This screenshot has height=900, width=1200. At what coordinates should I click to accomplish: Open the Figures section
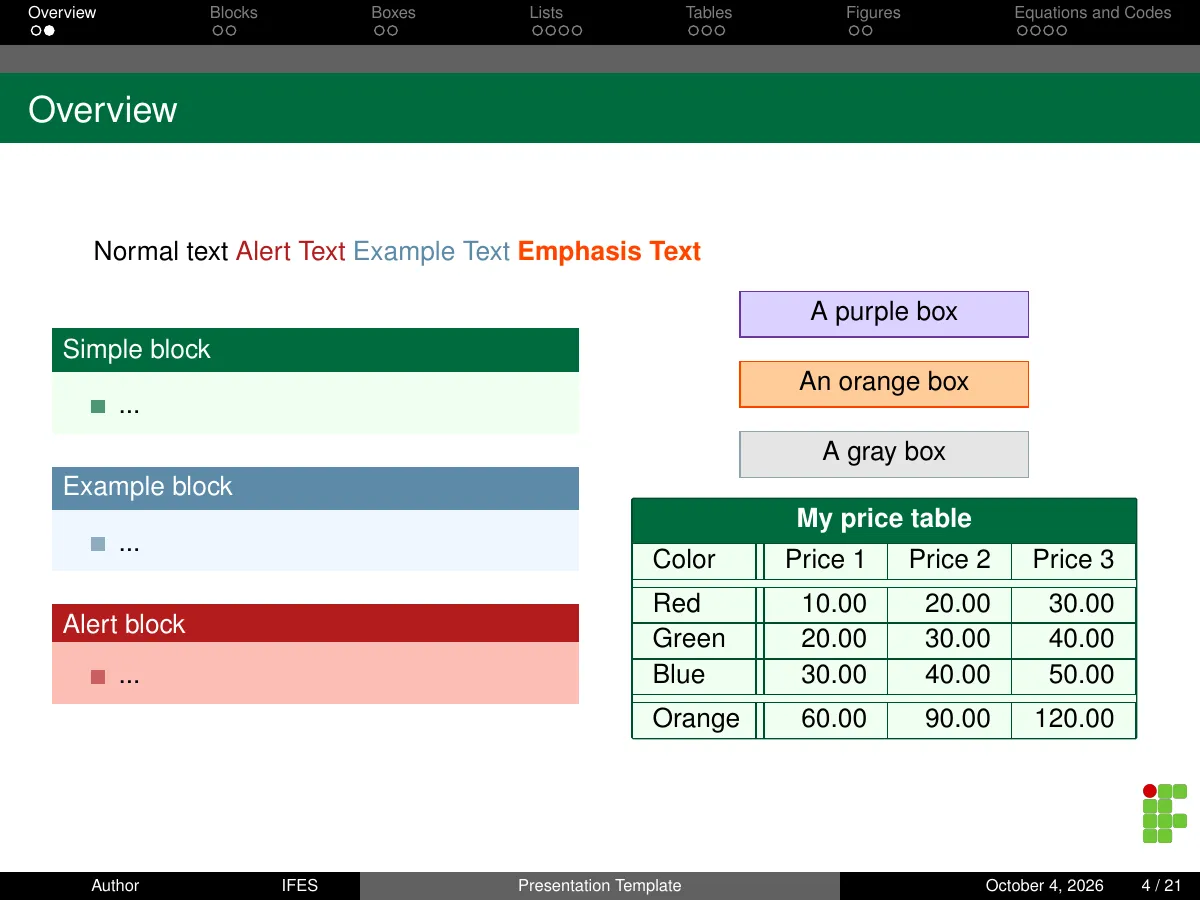(x=873, y=13)
